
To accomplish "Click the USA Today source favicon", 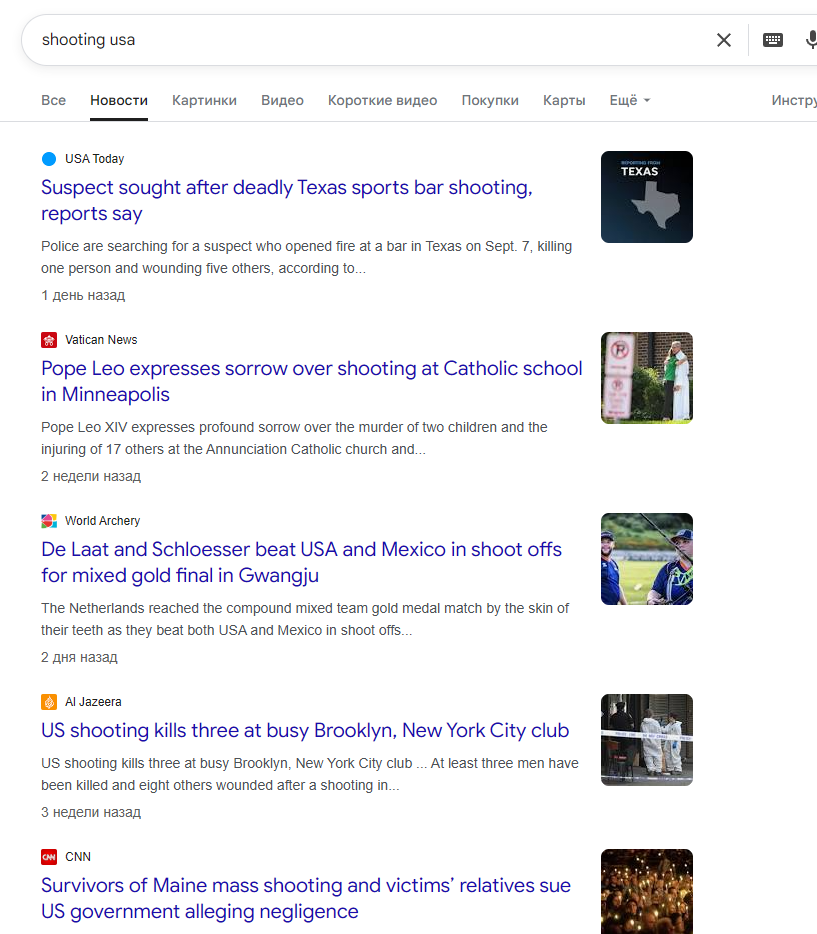I will click(x=49, y=159).
